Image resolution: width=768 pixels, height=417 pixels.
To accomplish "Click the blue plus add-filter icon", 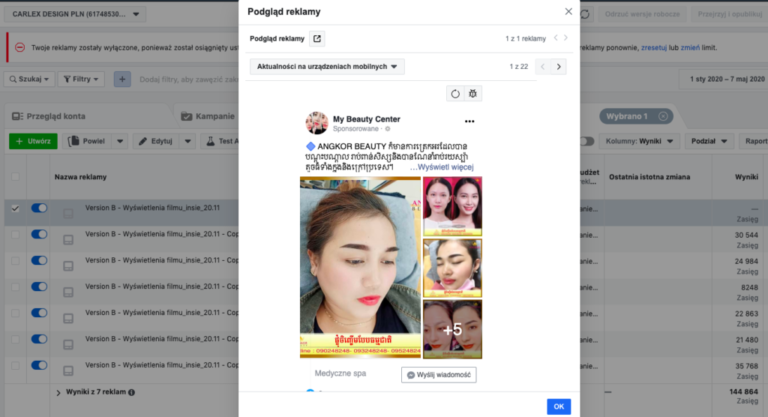I will 122,79.
